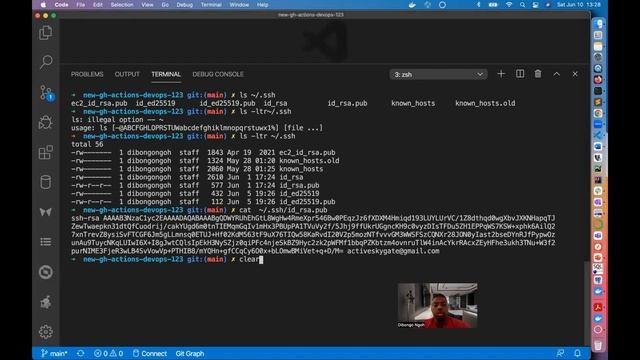Click the date and time in menu bar
Screen dimensions: 640x360
click(x=578, y=5)
